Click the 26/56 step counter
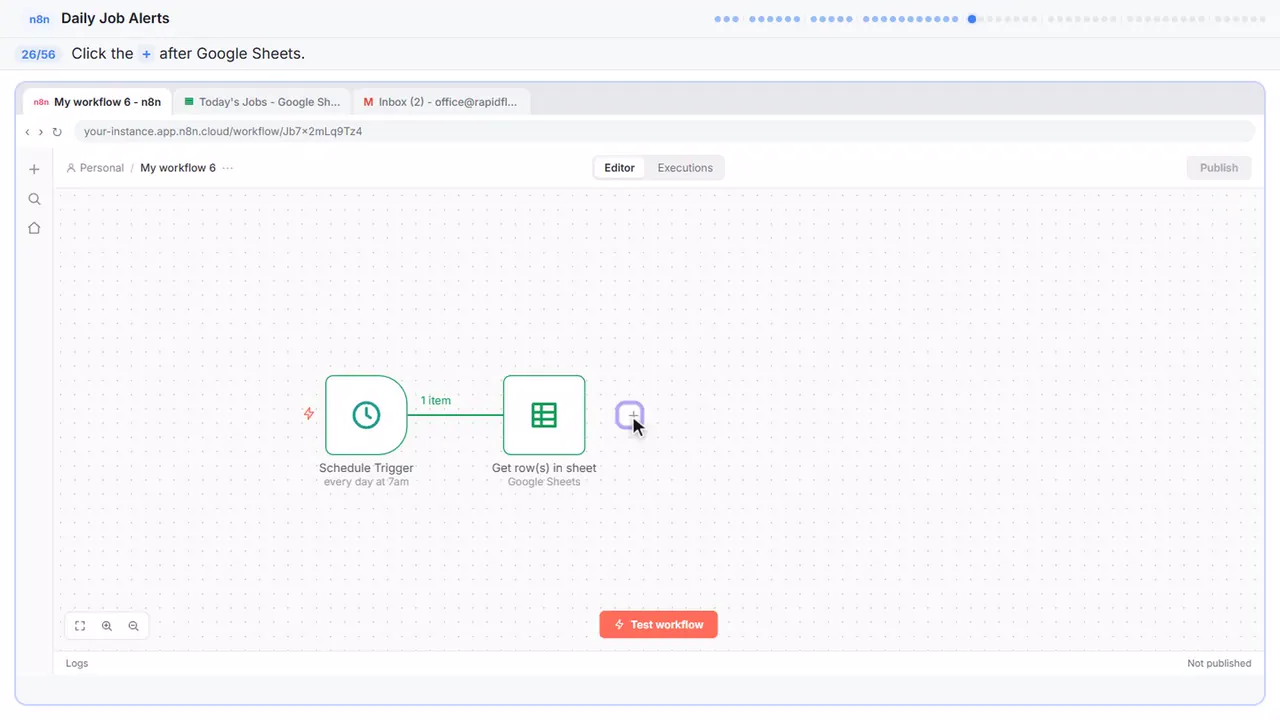1280x720 pixels. click(39, 54)
